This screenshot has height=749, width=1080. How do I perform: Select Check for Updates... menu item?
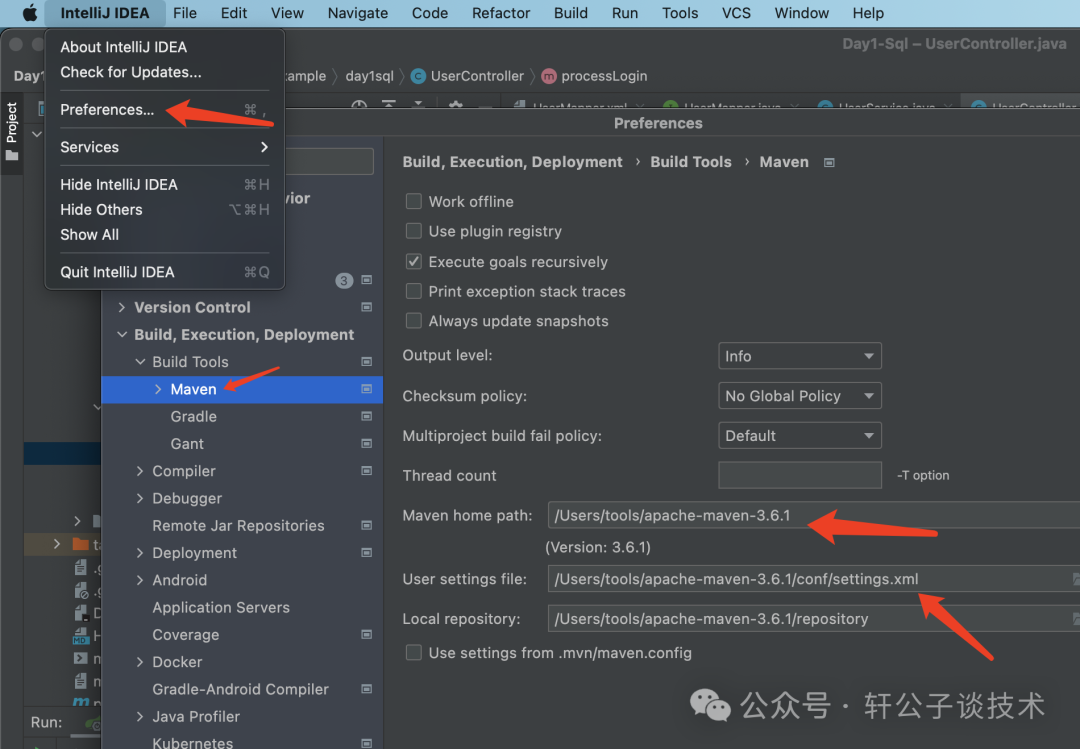coord(164,72)
